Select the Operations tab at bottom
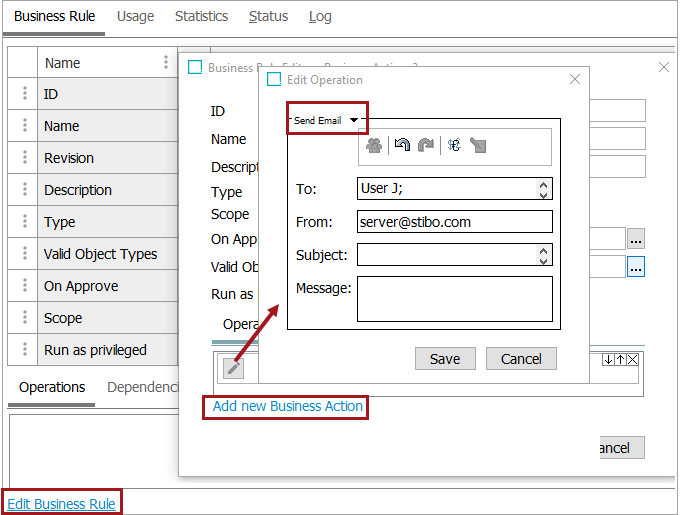The width and height of the screenshot is (680, 515). (52, 387)
